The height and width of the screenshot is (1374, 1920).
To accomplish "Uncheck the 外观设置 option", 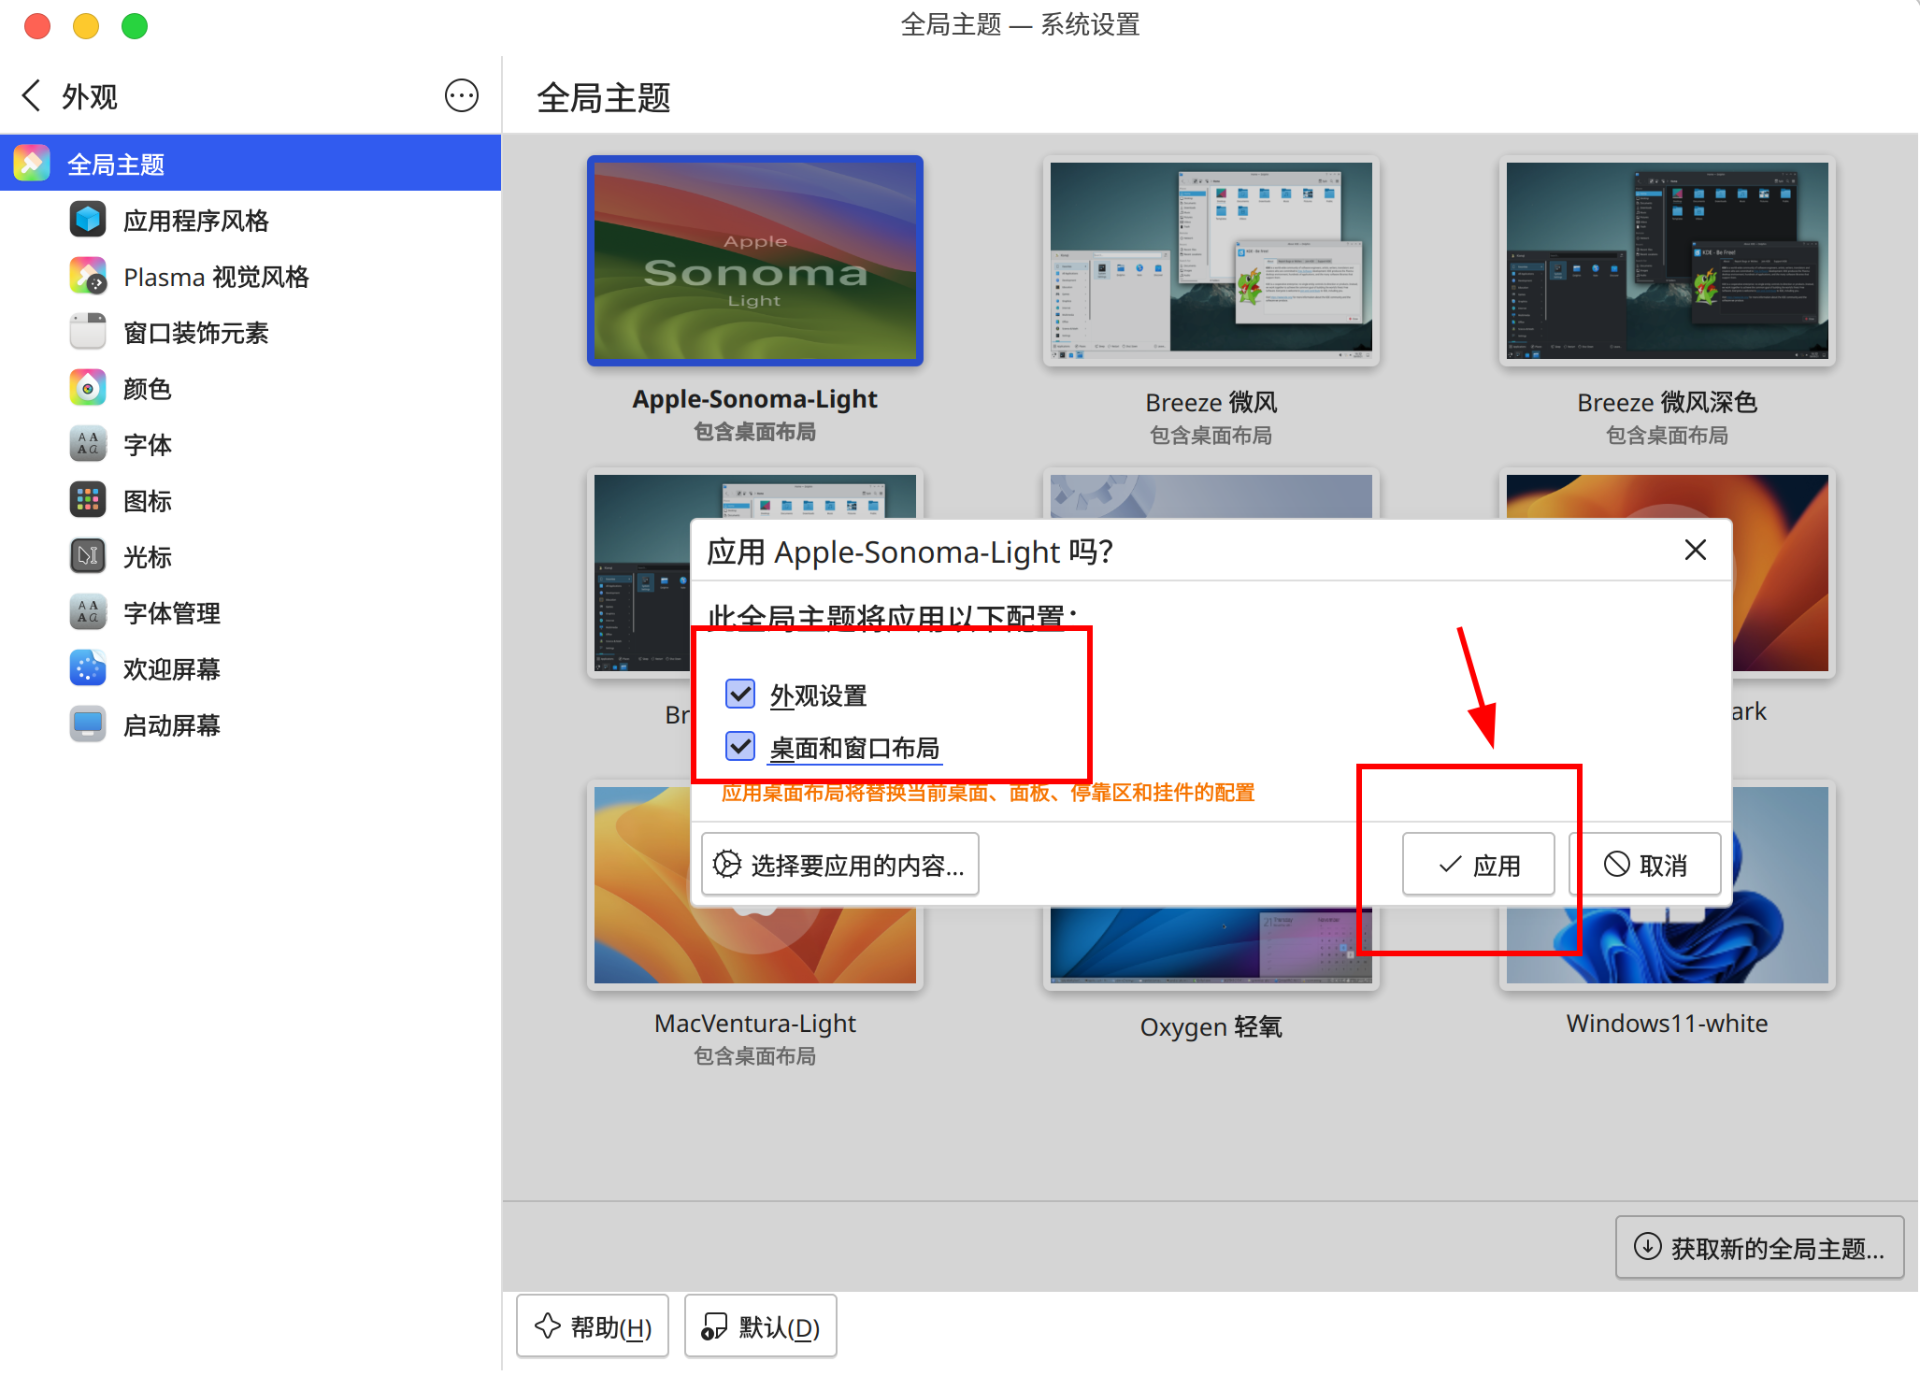I will 739,694.
